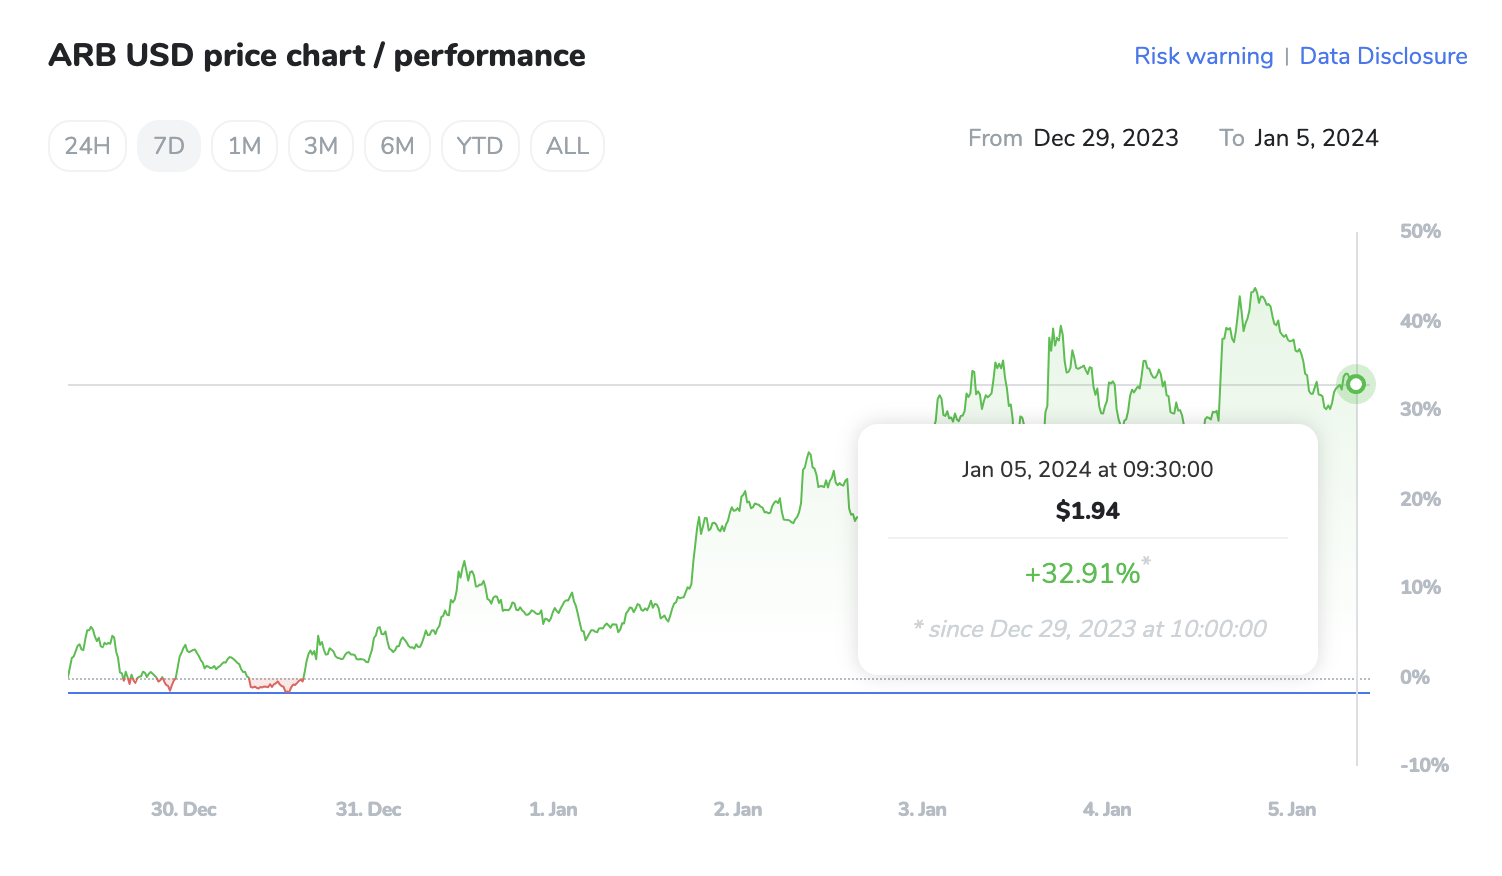Click the 2. Jan axis label
Image resolution: width=1502 pixels, height=876 pixels.
coord(738,809)
